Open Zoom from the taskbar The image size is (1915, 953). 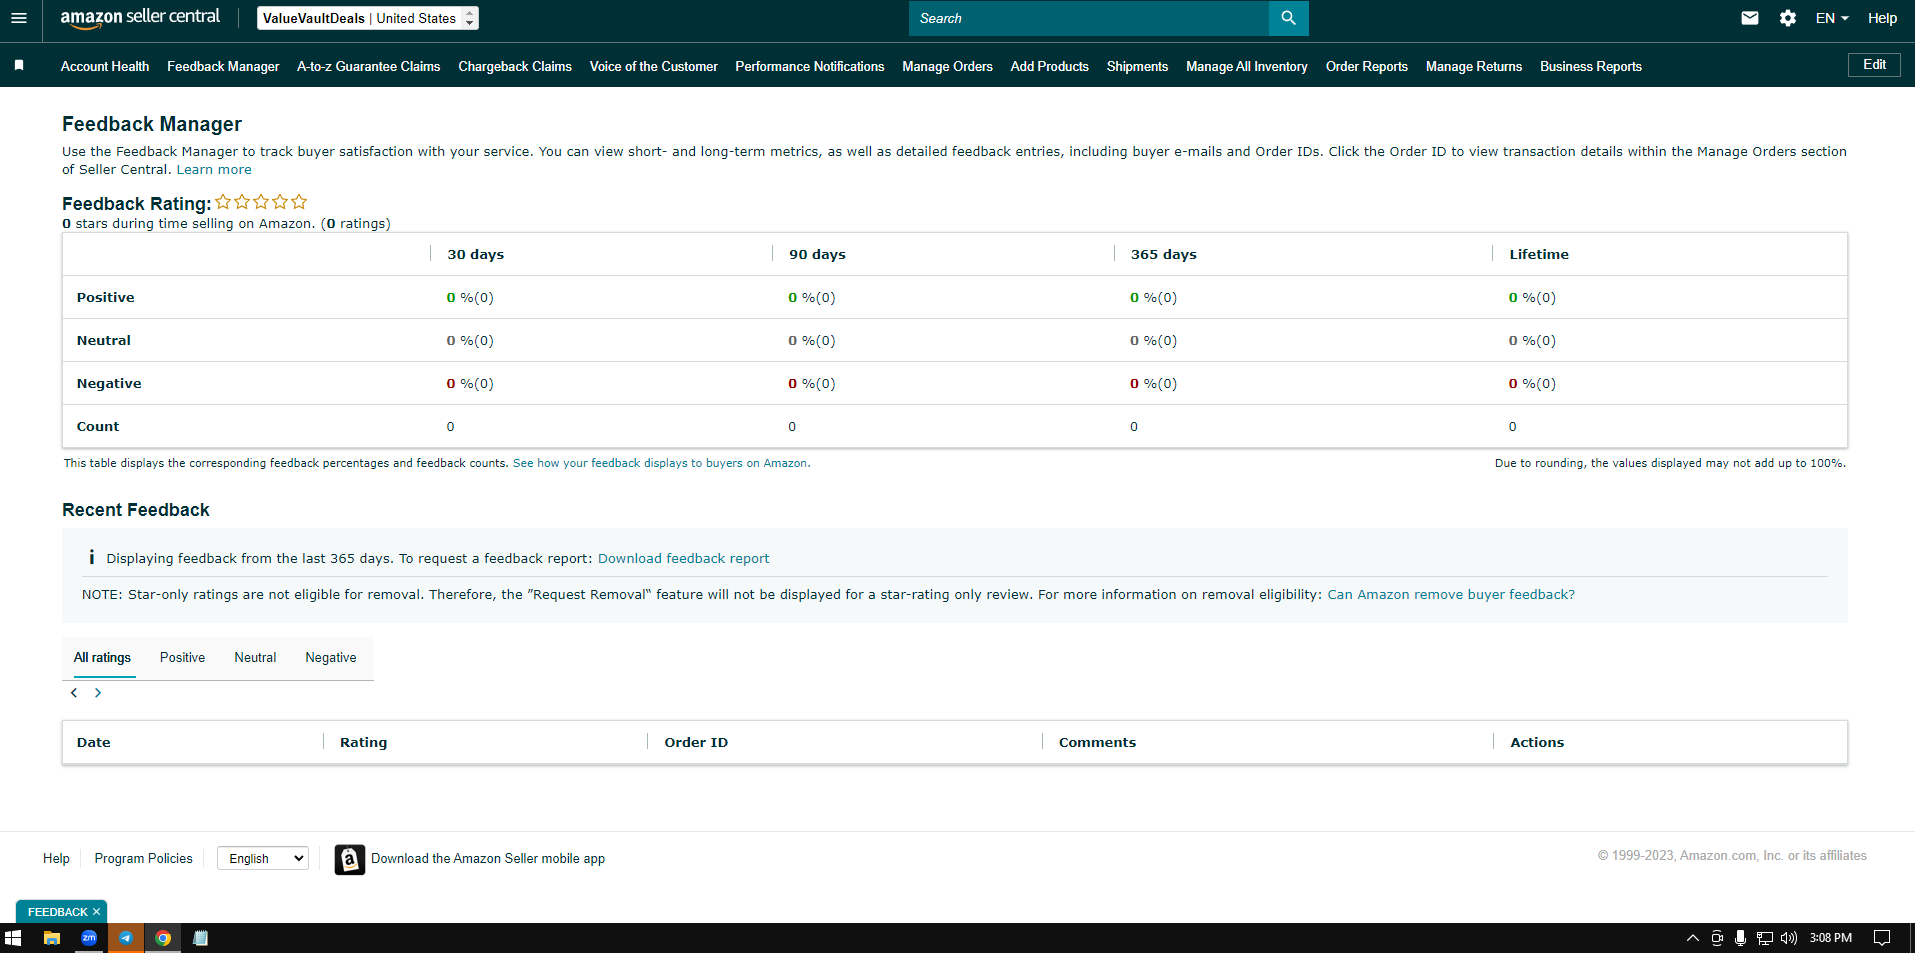click(x=89, y=938)
